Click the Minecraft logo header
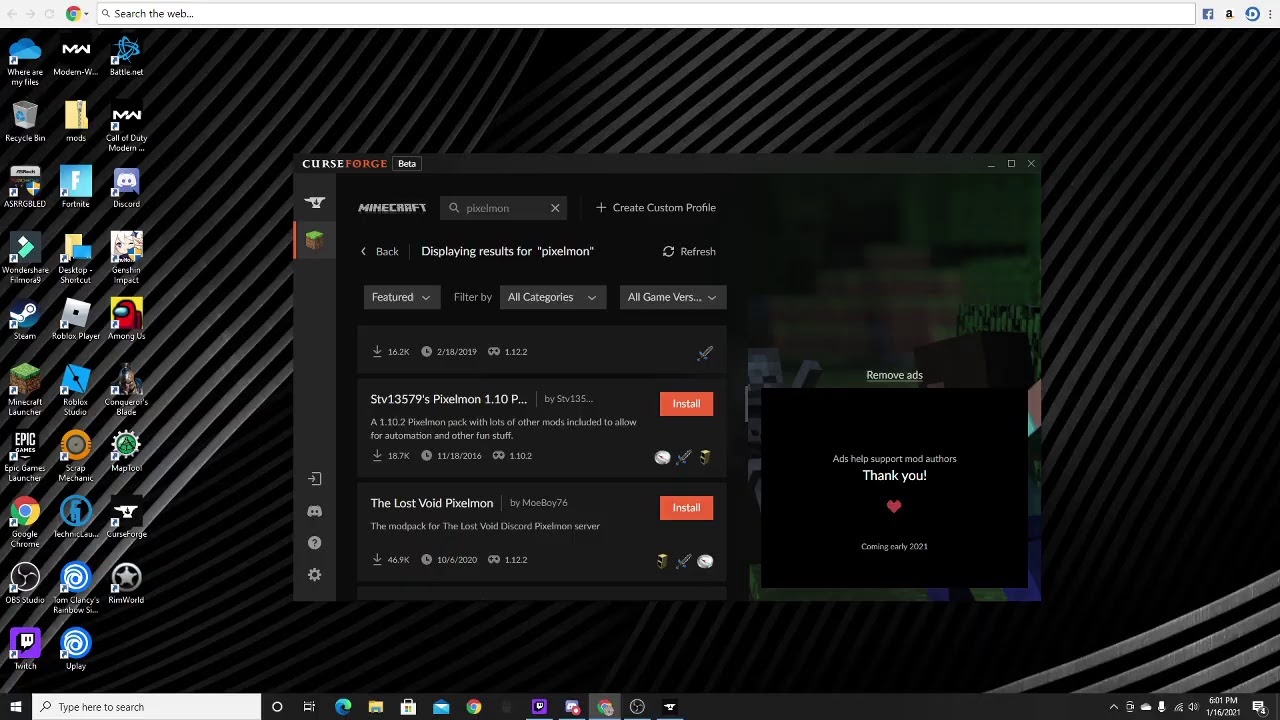This screenshot has width=1280, height=720. pyautogui.click(x=392, y=208)
